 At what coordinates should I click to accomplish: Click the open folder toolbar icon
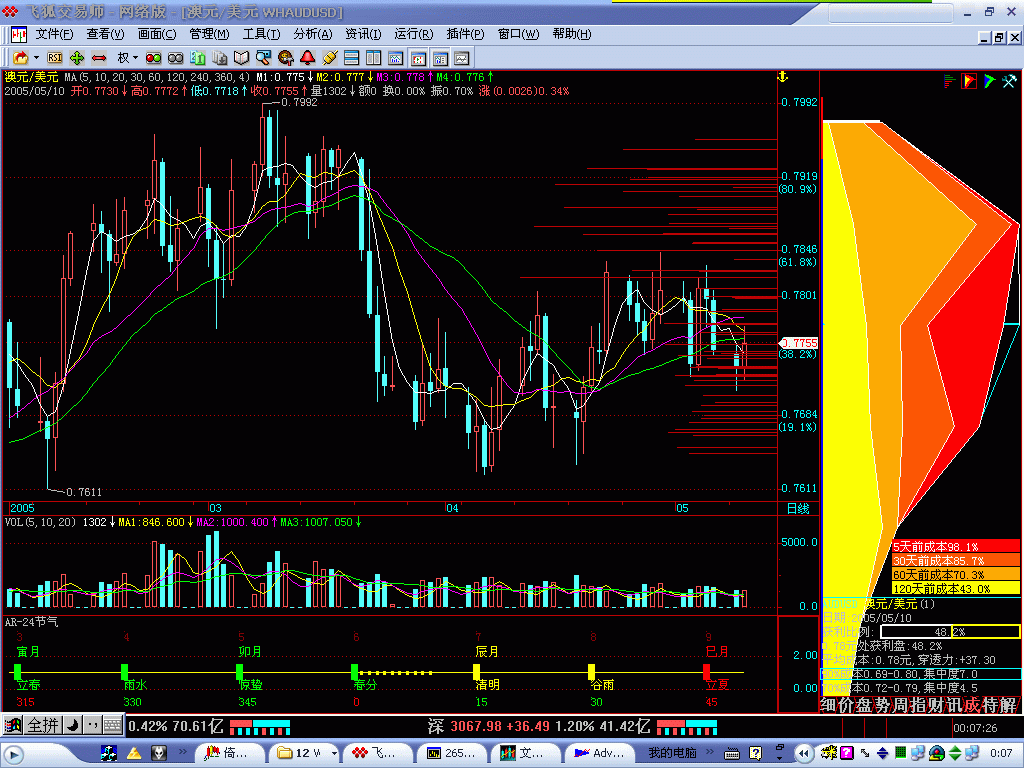point(21,58)
